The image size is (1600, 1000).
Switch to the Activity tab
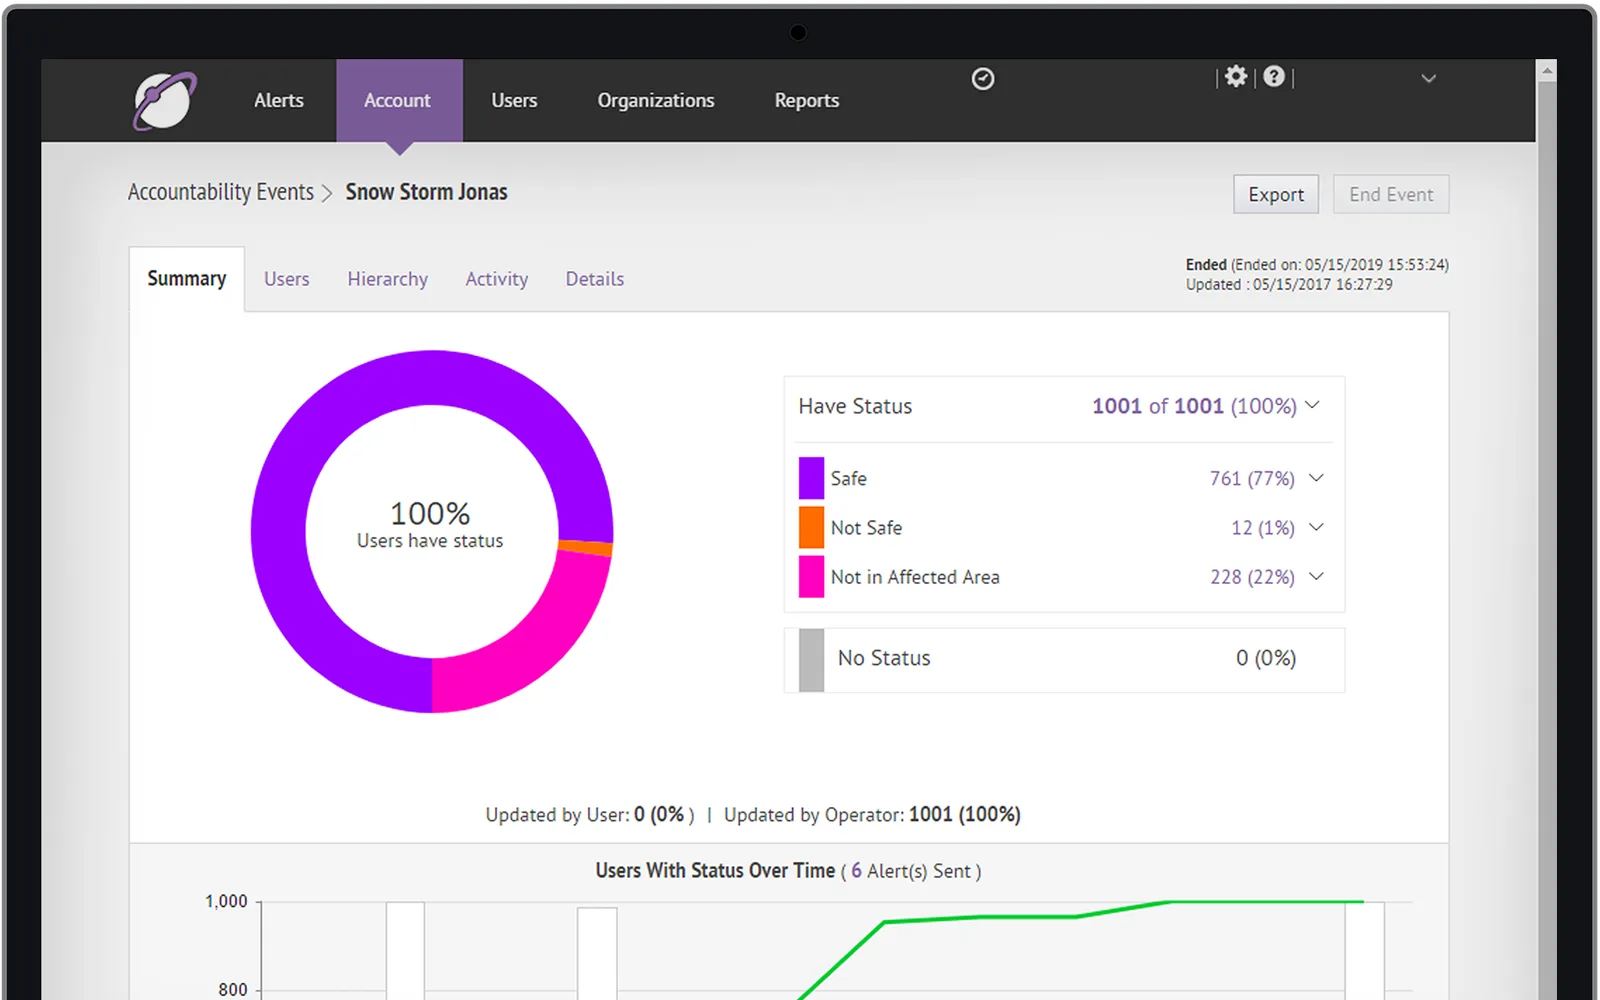pos(497,279)
